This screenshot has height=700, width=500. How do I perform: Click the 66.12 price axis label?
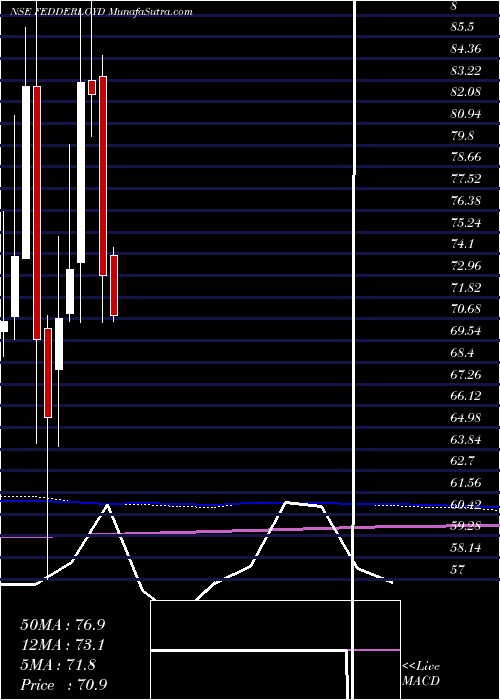click(466, 396)
